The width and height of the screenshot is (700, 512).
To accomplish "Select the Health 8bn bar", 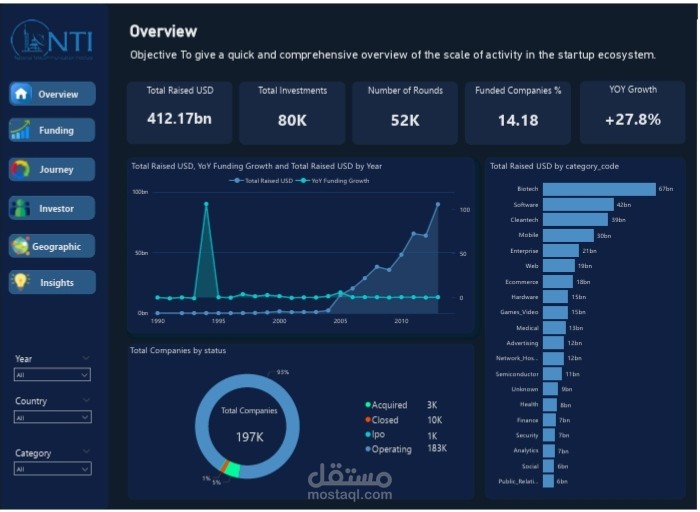I will tap(550, 404).
